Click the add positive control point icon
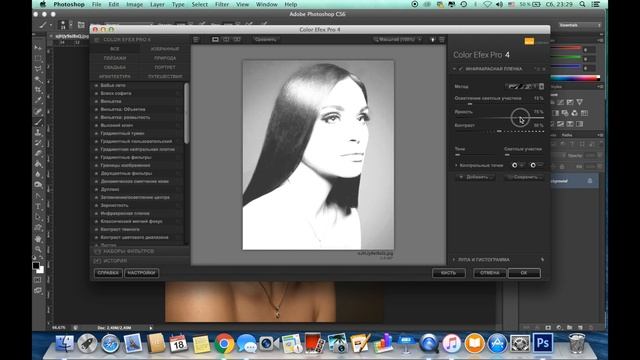The width and height of the screenshot is (640, 360). (x=515, y=165)
